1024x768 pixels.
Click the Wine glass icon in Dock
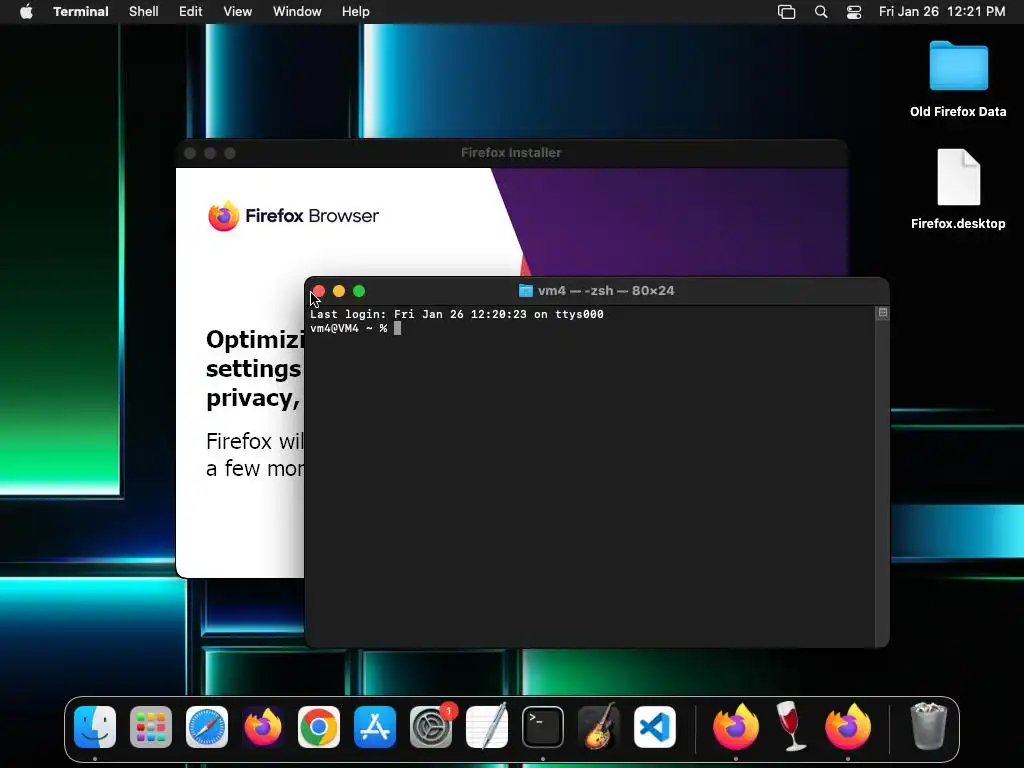[x=792, y=727]
